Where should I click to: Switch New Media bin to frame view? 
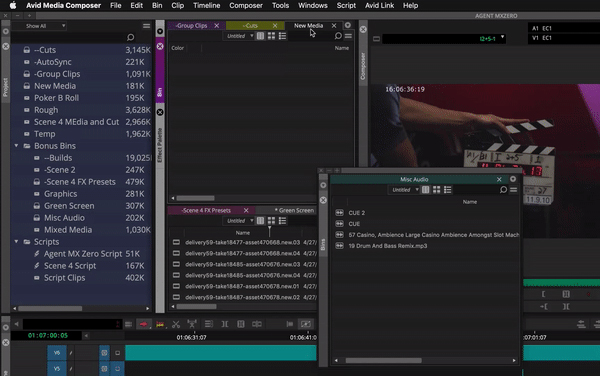(271, 36)
